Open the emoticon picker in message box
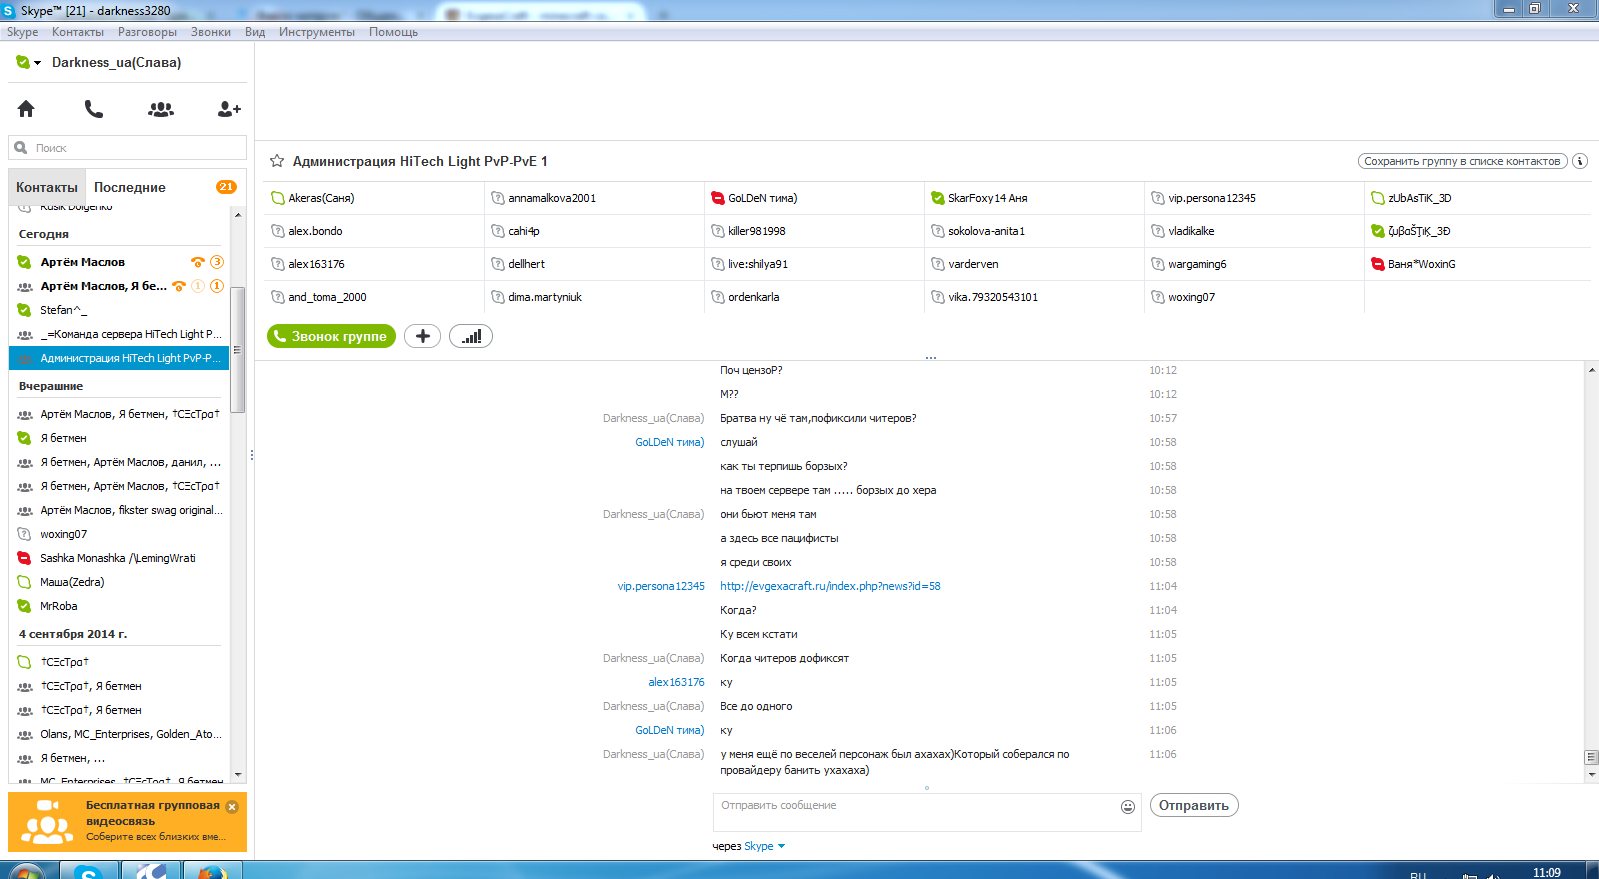1599x879 pixels. tap(1128, 807)
